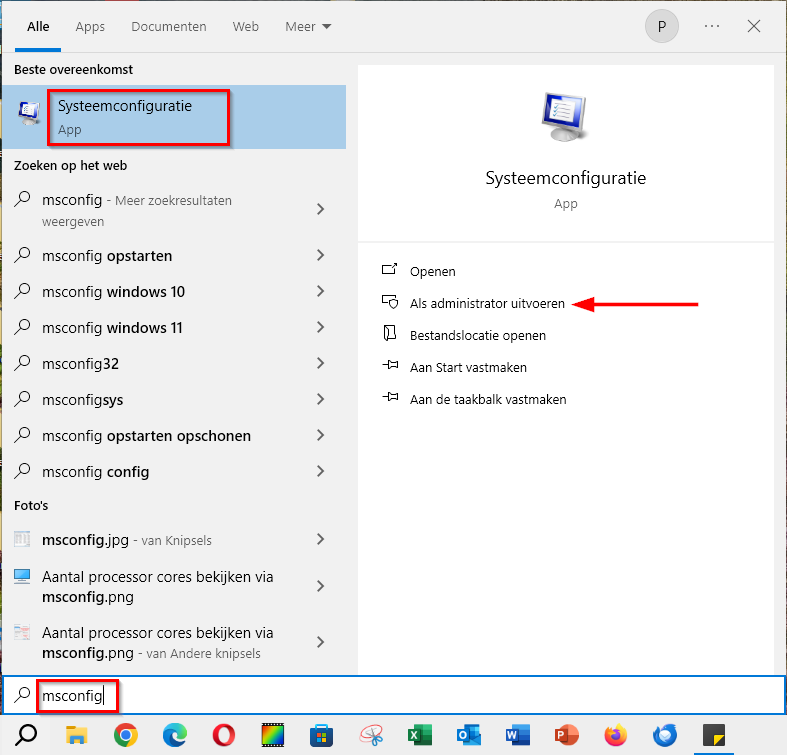Open File Explorer from the taskbar
The image size is (787, 755).
tap(77, 736)
